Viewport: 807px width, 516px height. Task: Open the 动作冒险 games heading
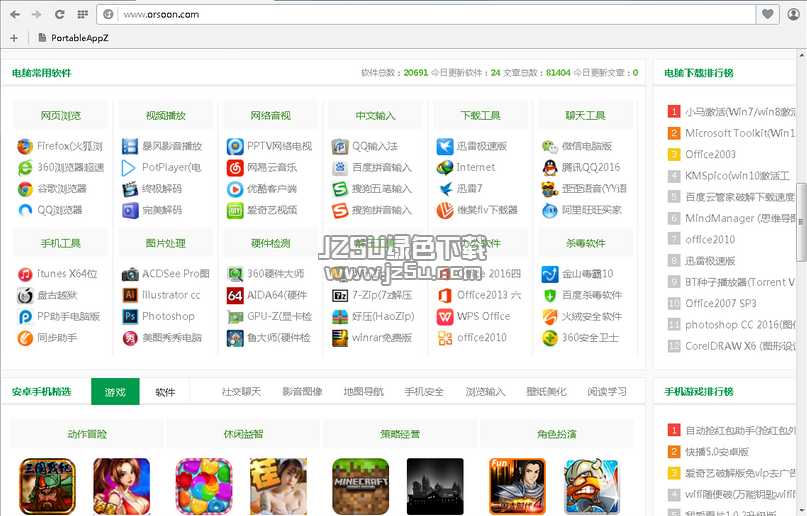pyautogui.click(x=87, y=434)
